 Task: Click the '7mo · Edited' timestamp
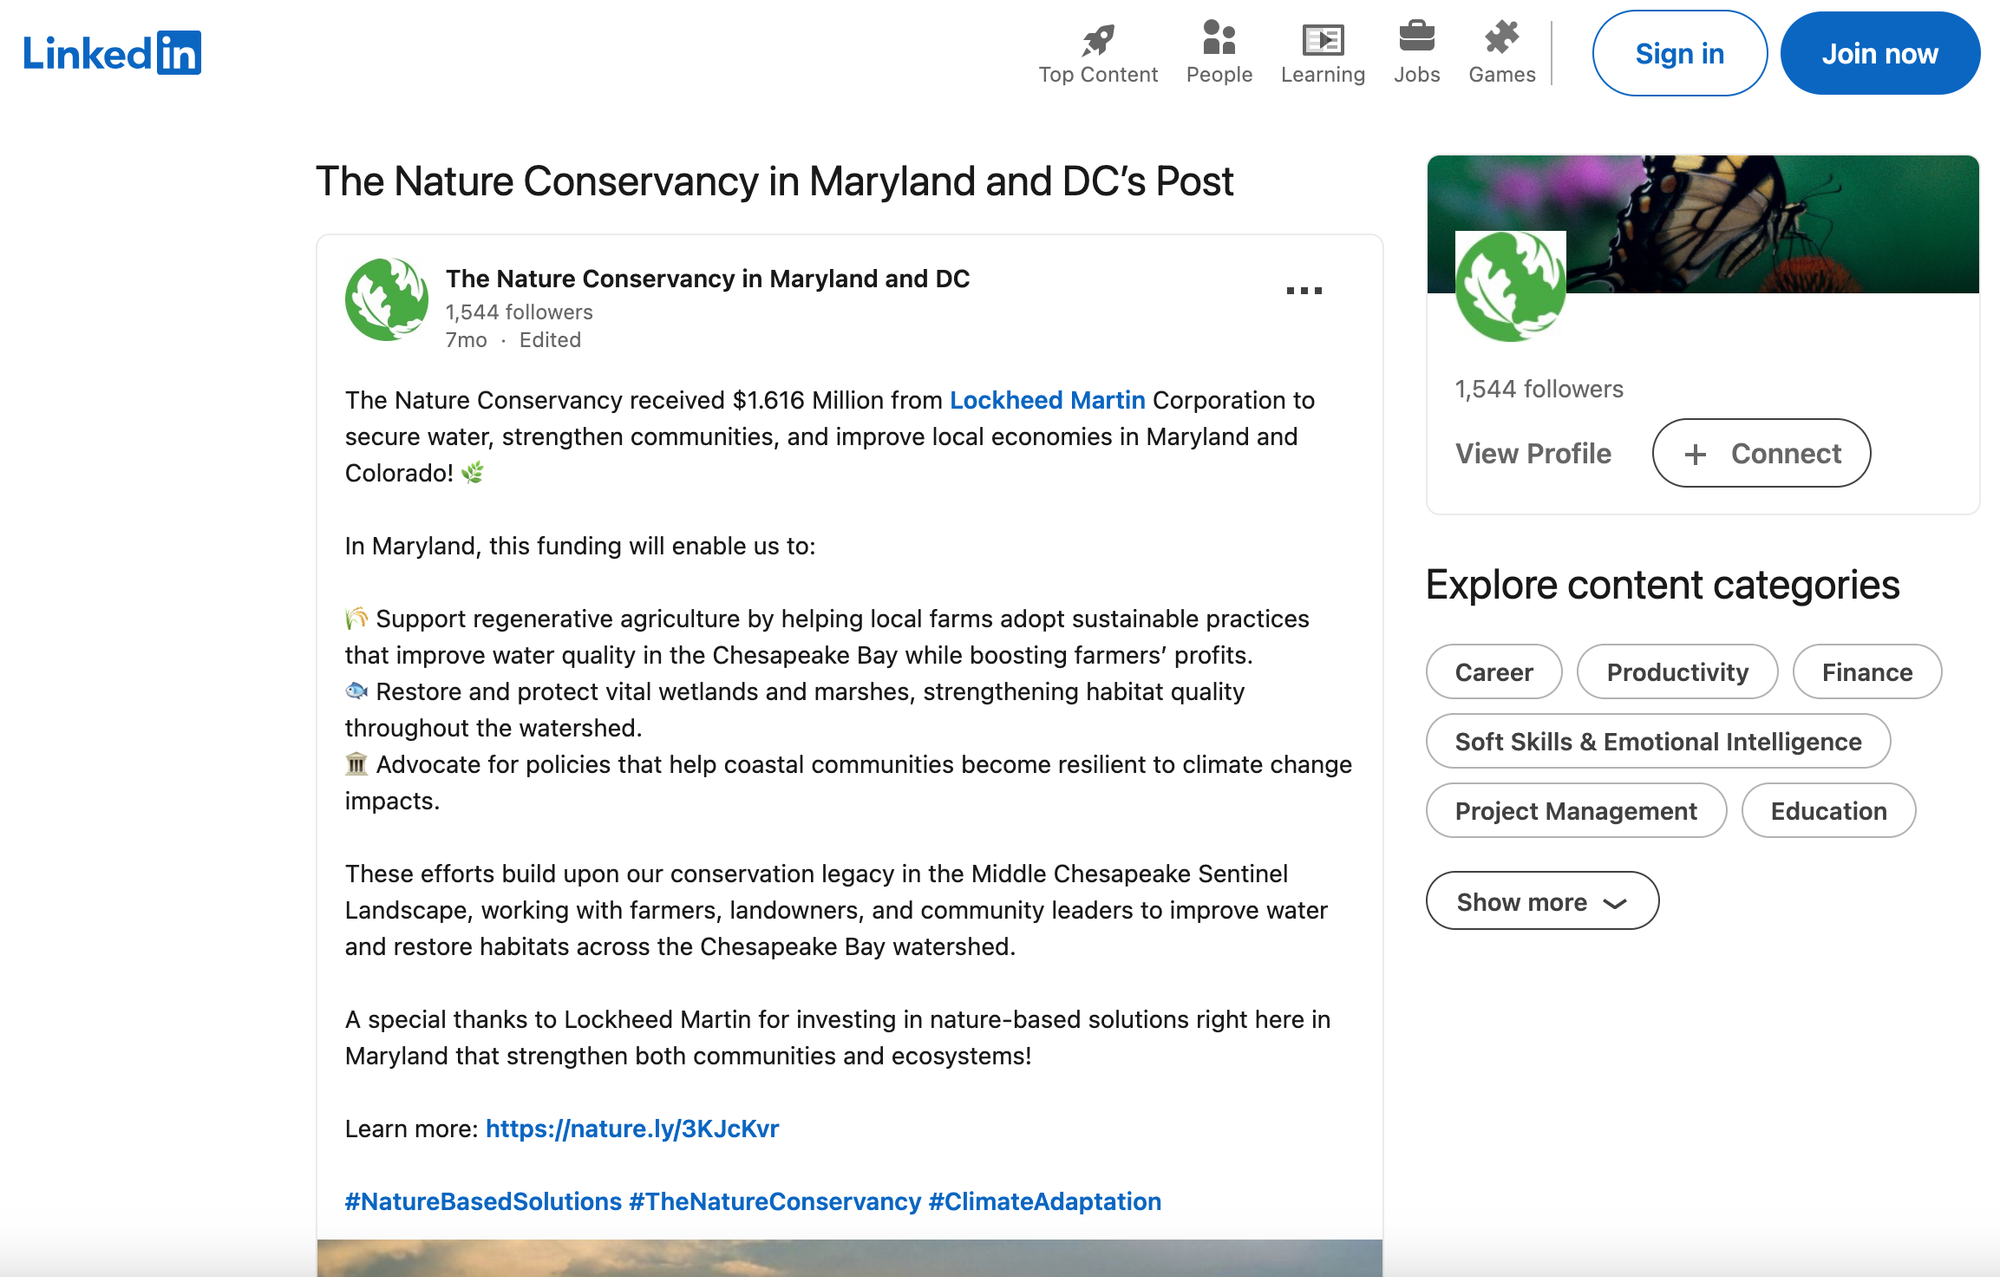click(513, 340)
